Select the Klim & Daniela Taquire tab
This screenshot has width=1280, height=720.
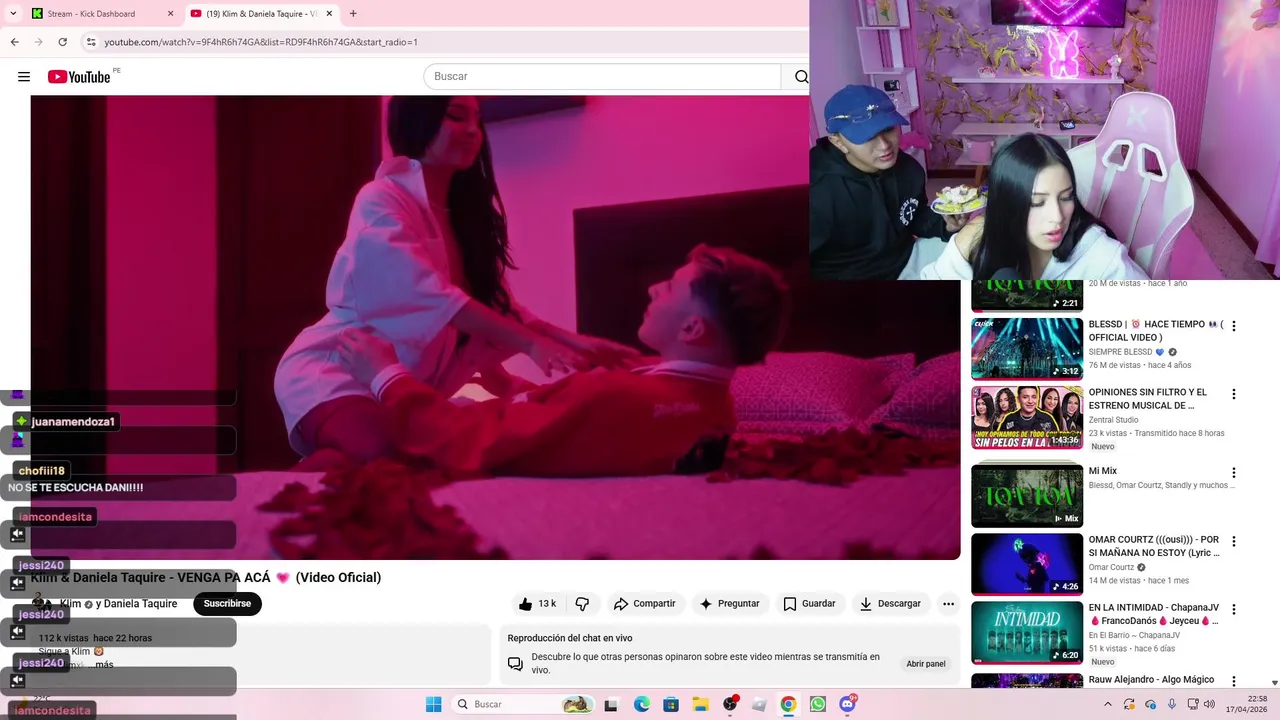point(262,14)
